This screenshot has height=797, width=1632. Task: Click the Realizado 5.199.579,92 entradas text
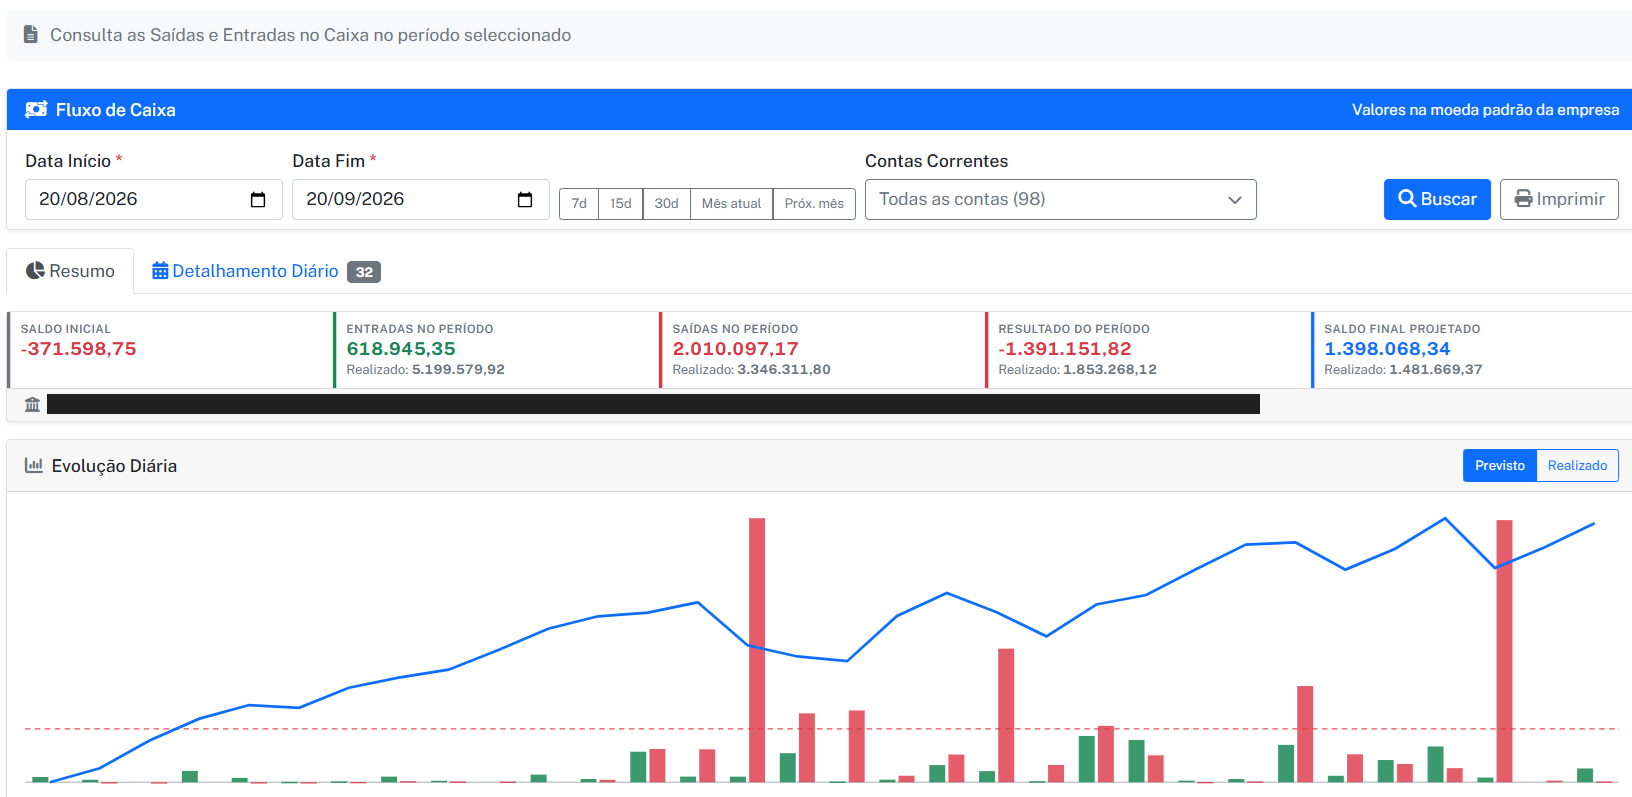coord(426,370)
